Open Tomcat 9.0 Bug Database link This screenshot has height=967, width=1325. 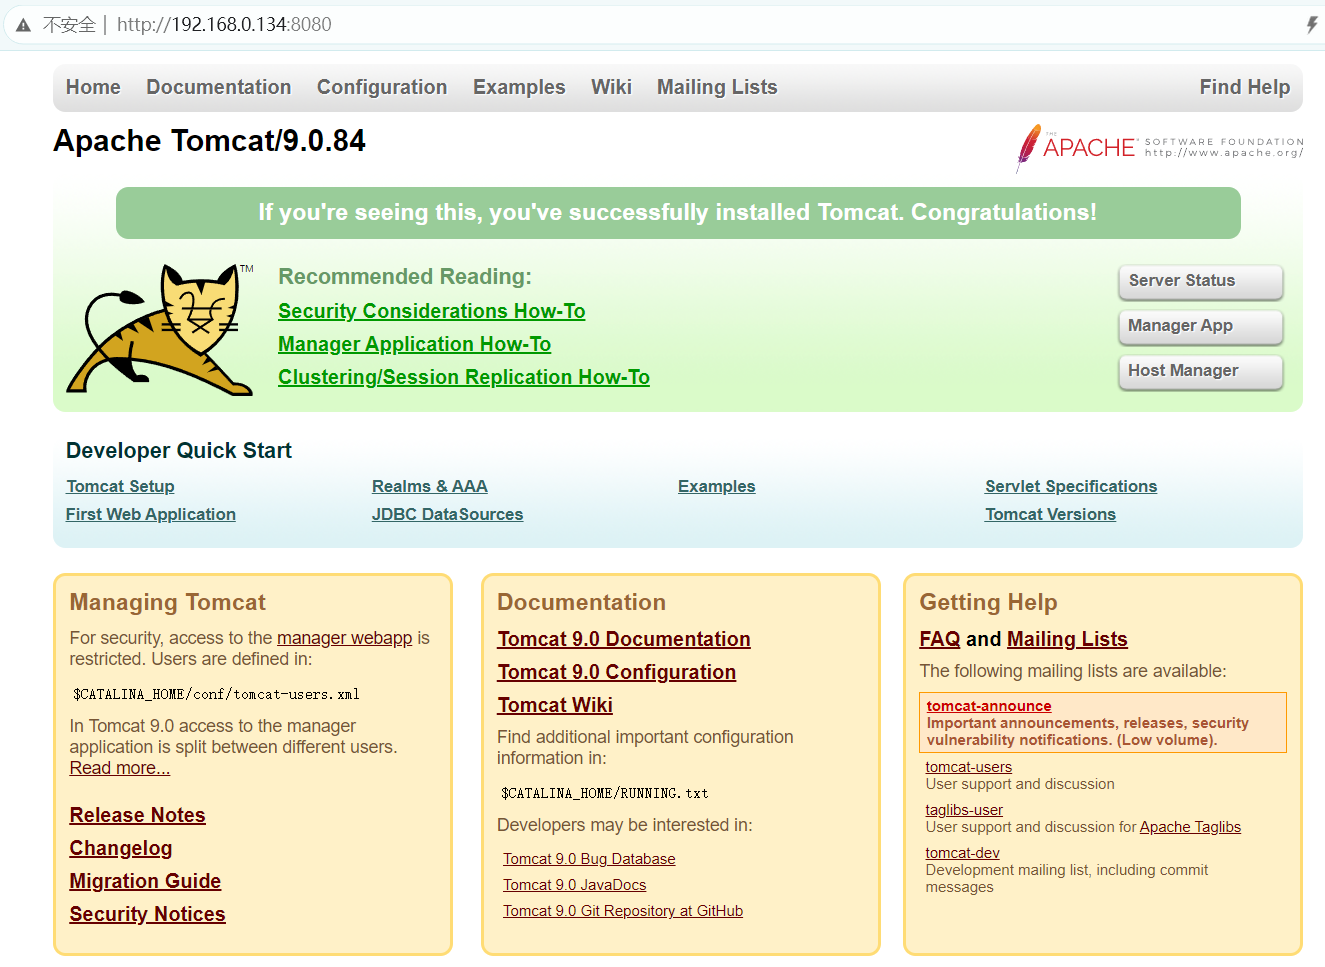589,859
